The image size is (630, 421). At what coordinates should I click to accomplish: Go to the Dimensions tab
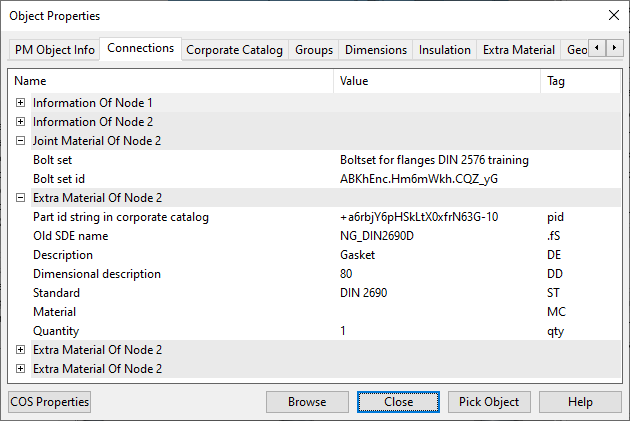[x=376, y=50]
